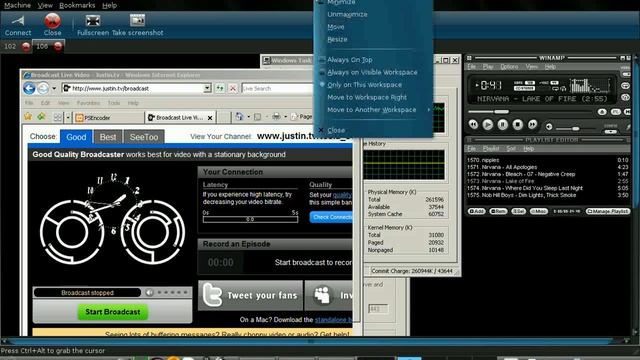Close the Broadcast Live Video tab
The image size is (640, 360).
tap(210, 118)
